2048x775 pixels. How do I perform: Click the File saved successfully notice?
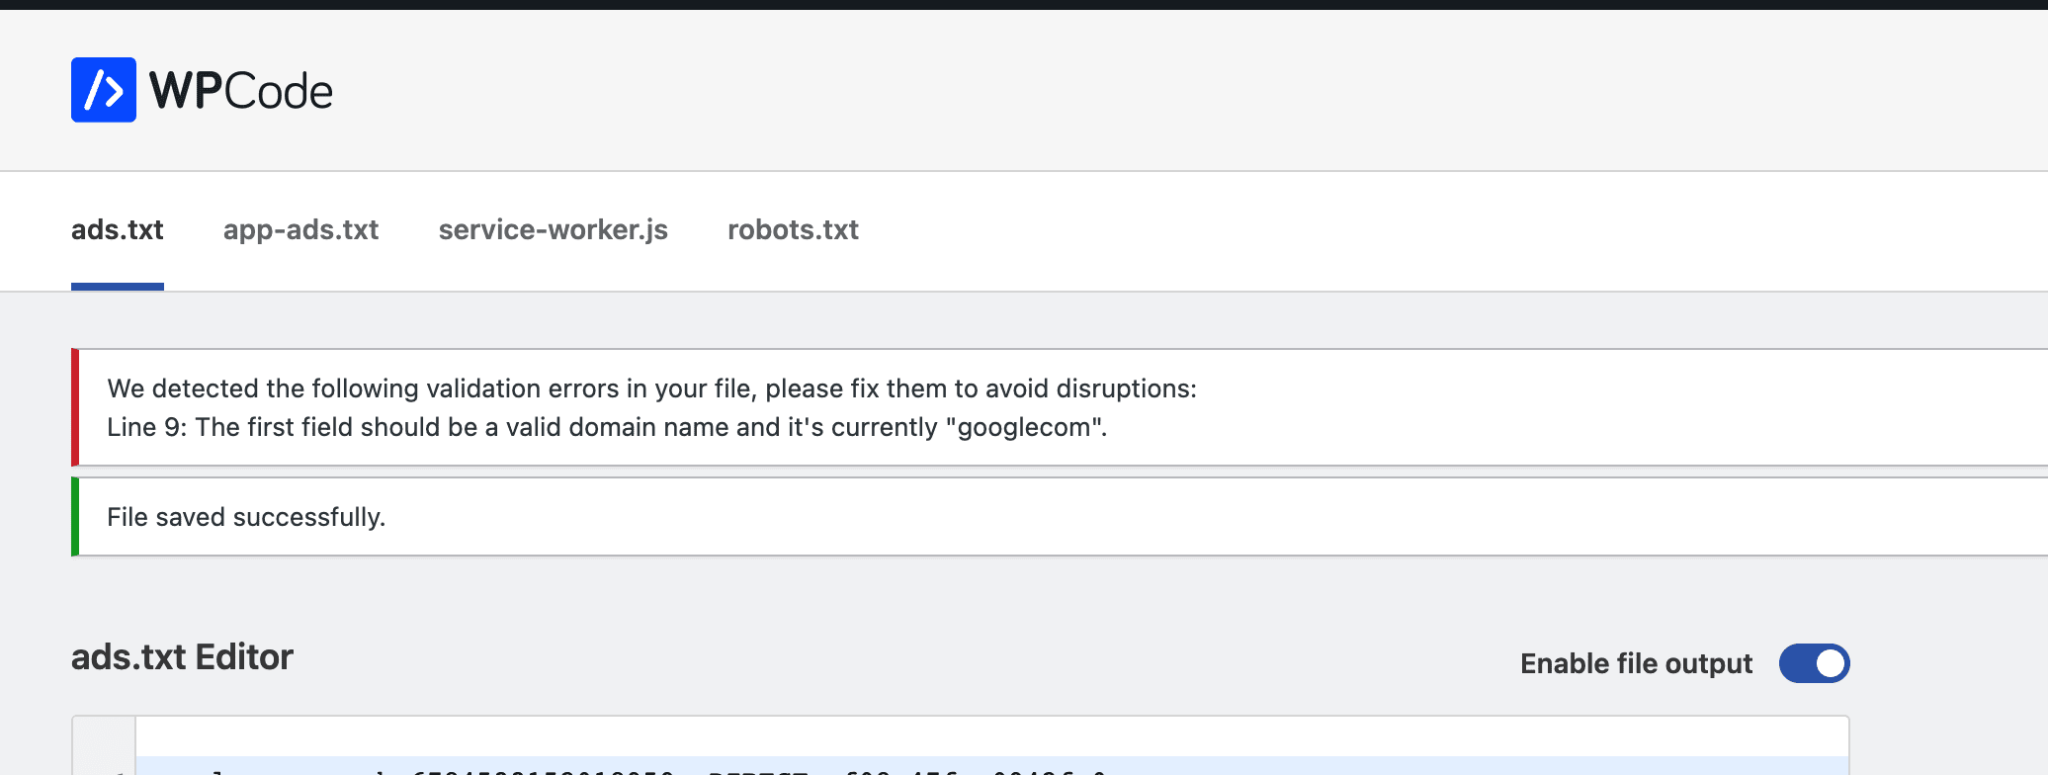[246, 517]
